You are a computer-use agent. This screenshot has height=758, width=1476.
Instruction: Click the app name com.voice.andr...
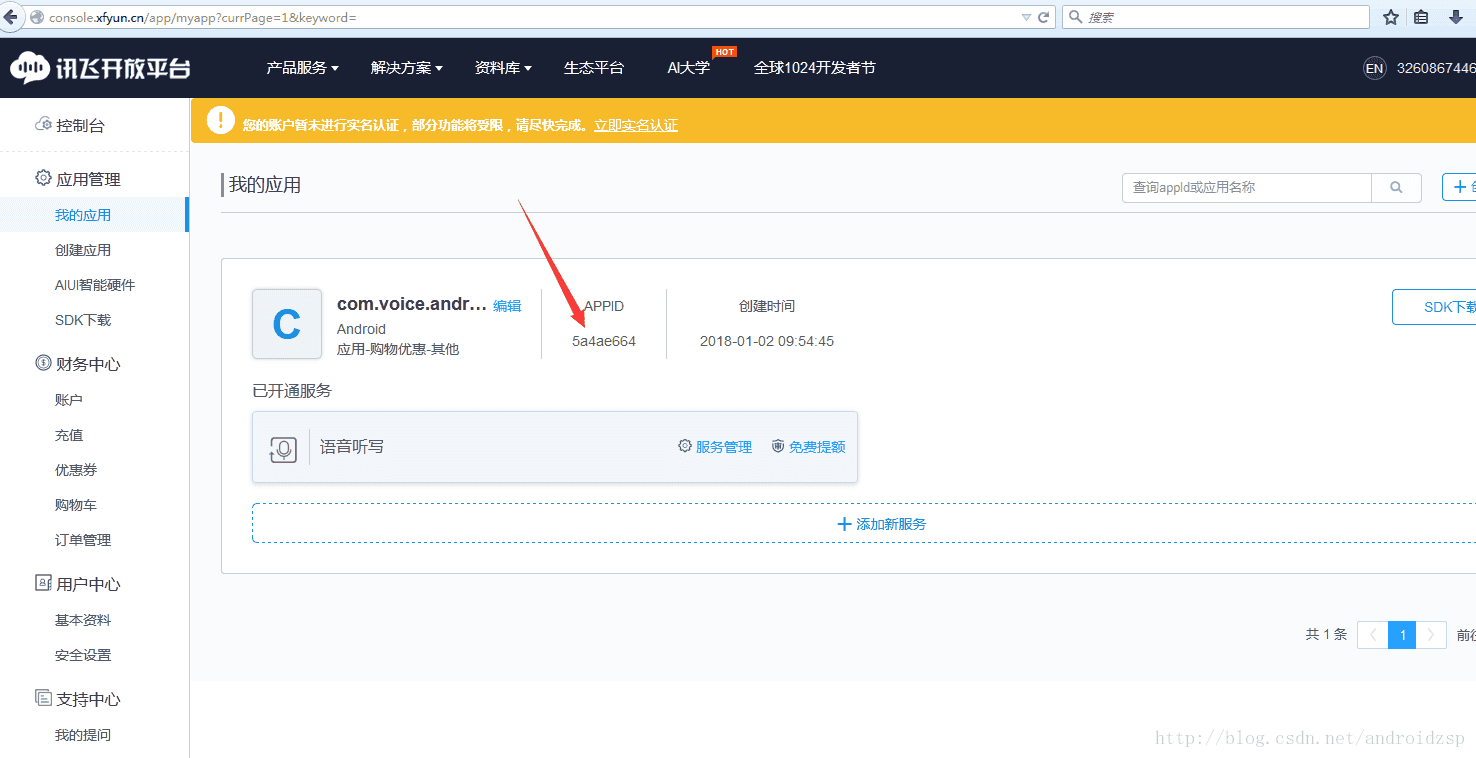(x=412, y=304)
